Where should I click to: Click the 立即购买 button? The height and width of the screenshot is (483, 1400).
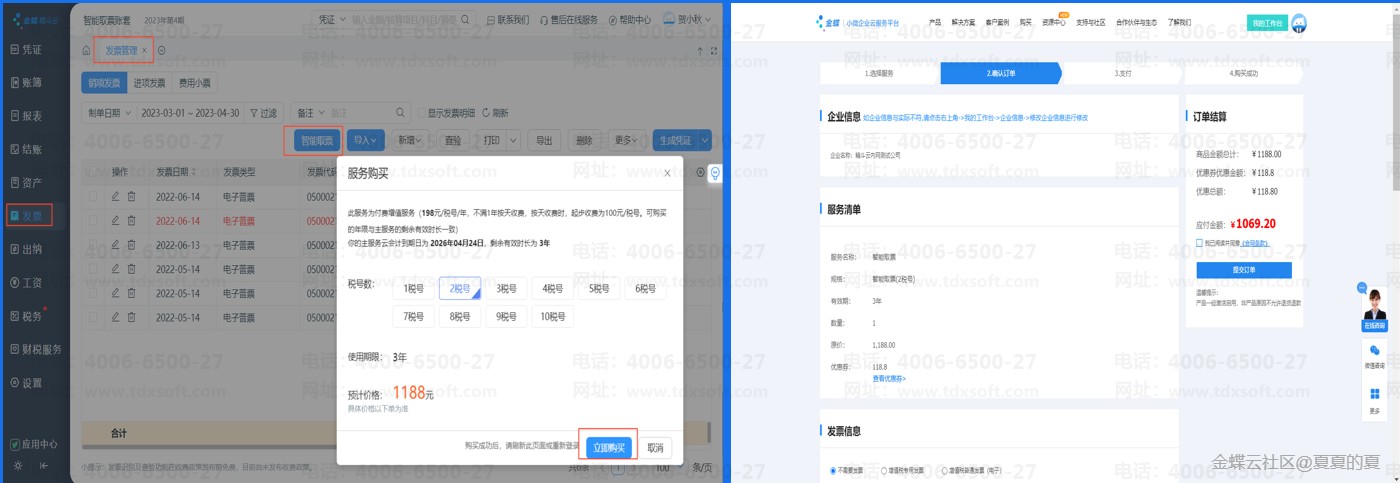pos(608,448)
